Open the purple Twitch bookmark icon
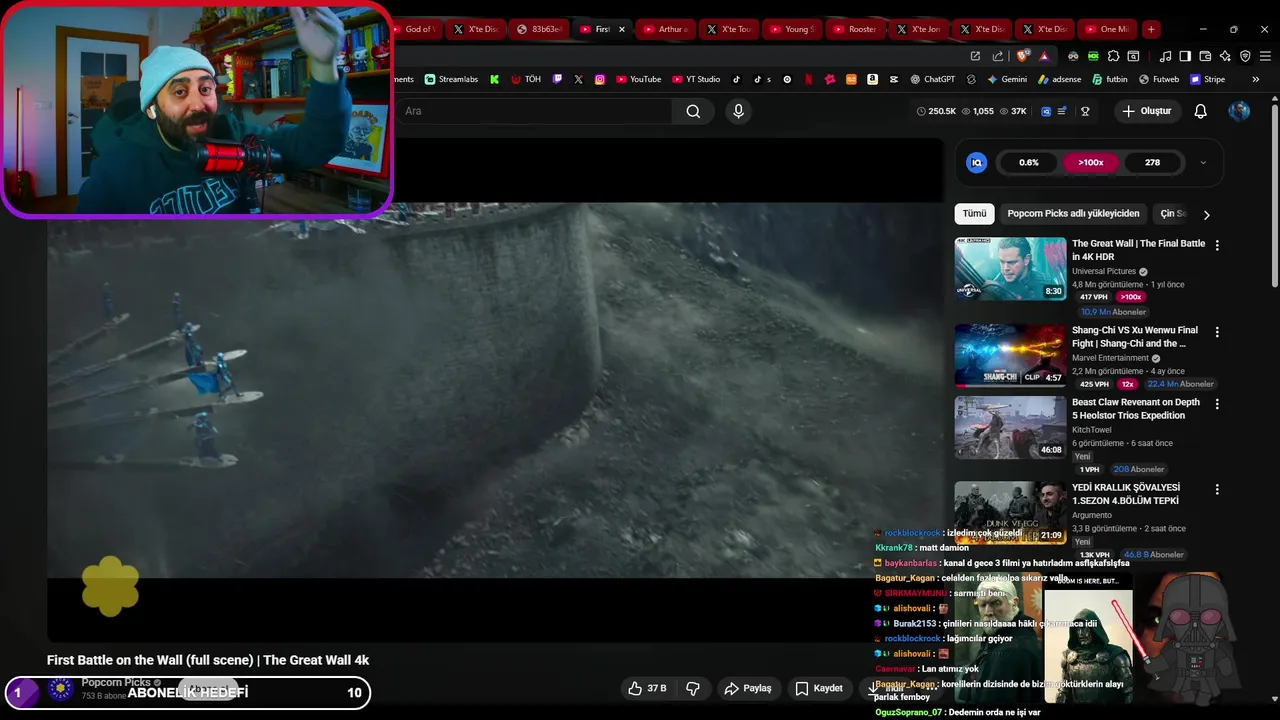 coord(558,79)
